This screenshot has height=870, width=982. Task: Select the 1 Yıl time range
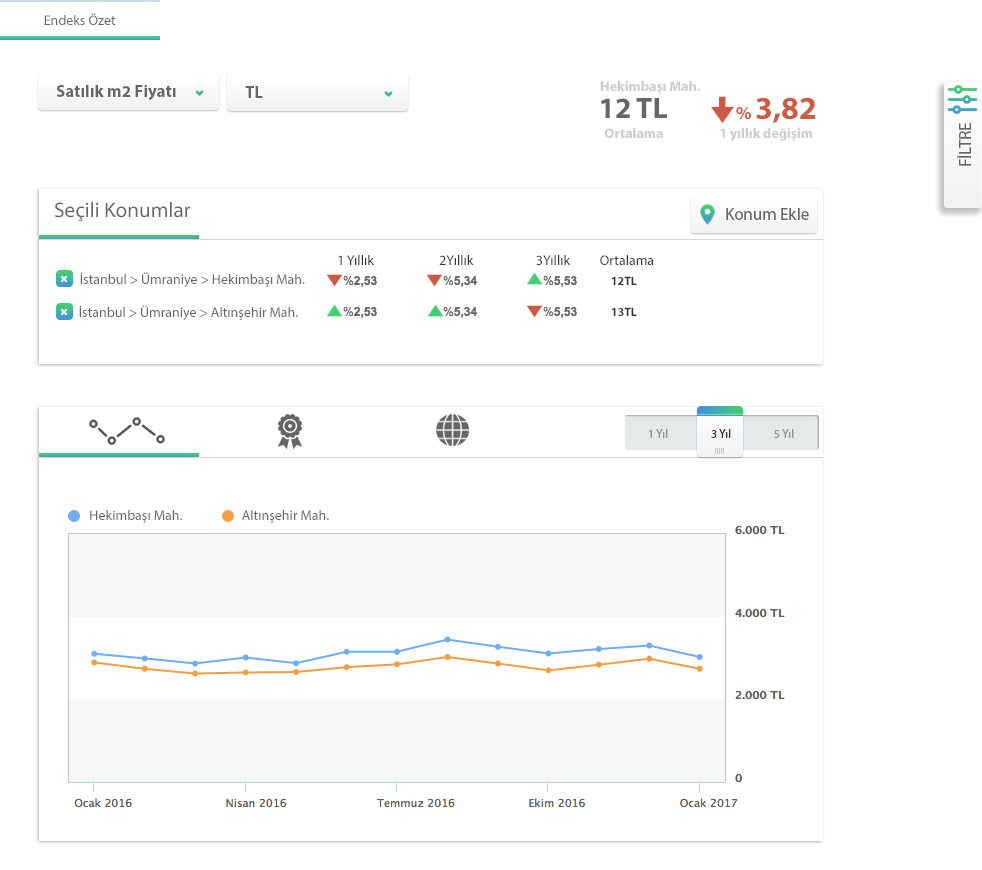click(658, 433)
